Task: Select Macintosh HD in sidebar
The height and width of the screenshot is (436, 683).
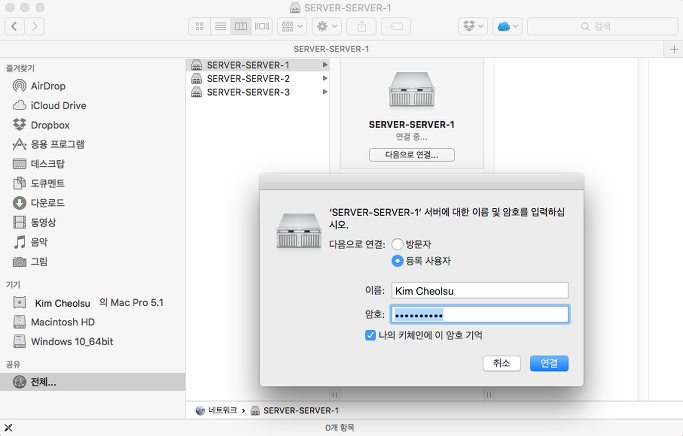Action: tap(54, 322)
